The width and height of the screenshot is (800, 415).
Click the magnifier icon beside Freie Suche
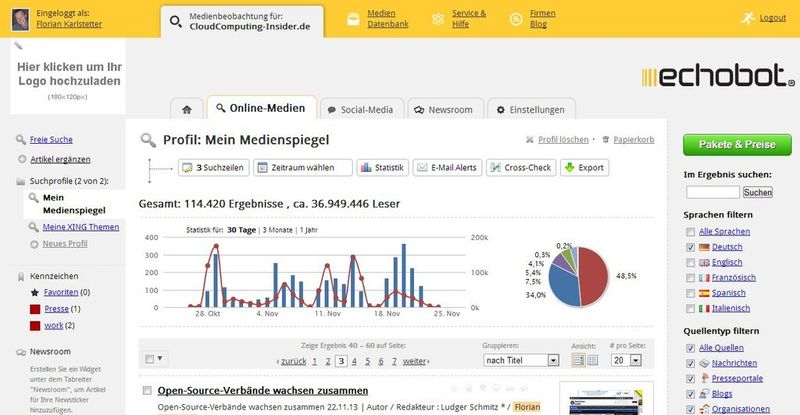pos(21,139)
